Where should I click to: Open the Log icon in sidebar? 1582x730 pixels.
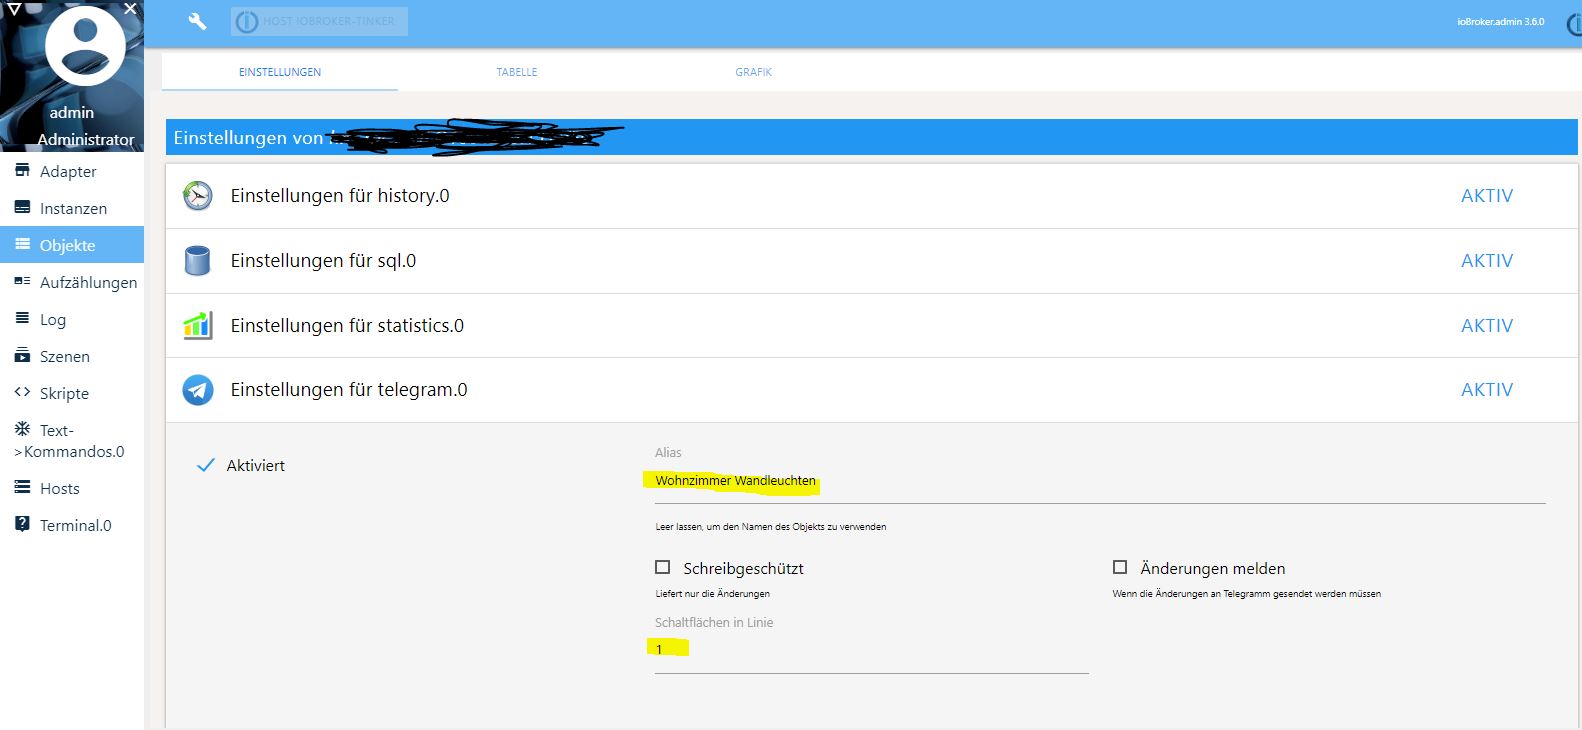point(22,318)
